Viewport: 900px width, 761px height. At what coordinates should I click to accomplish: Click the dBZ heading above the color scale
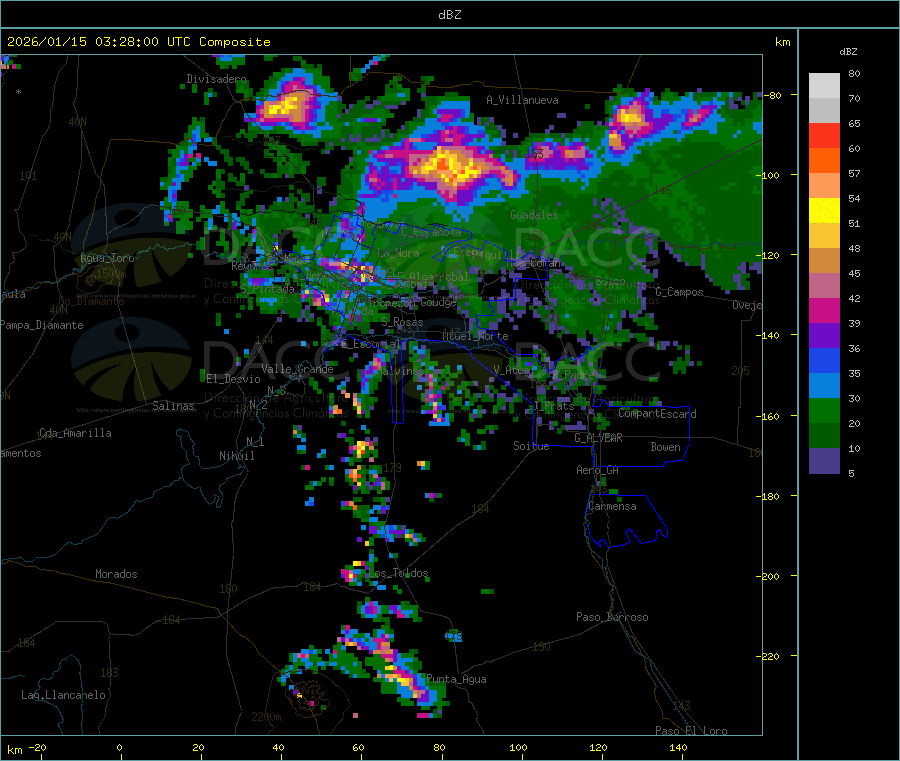848,52
